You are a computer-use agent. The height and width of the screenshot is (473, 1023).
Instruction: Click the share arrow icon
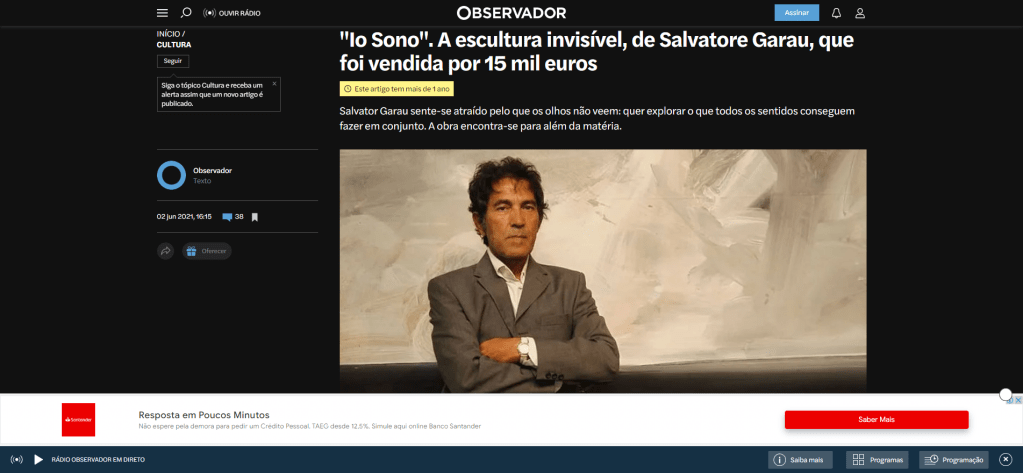[166, 251]
